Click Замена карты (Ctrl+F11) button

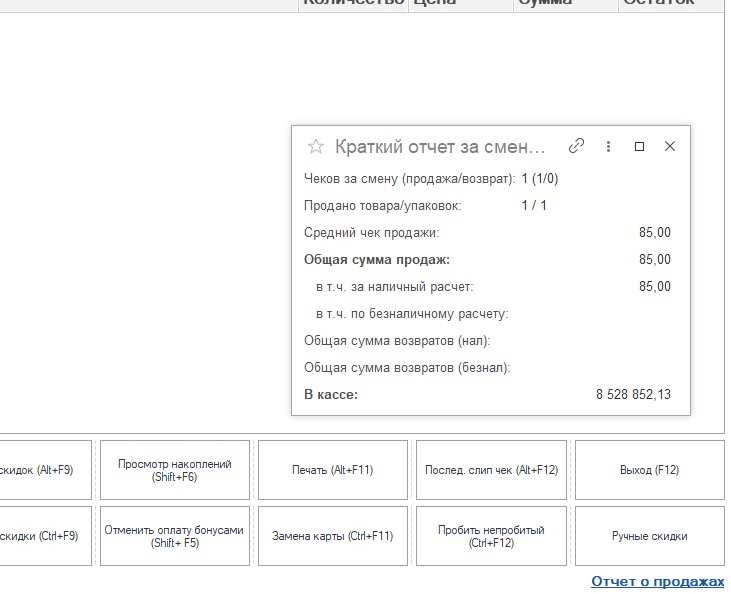[x=333, y=536]
